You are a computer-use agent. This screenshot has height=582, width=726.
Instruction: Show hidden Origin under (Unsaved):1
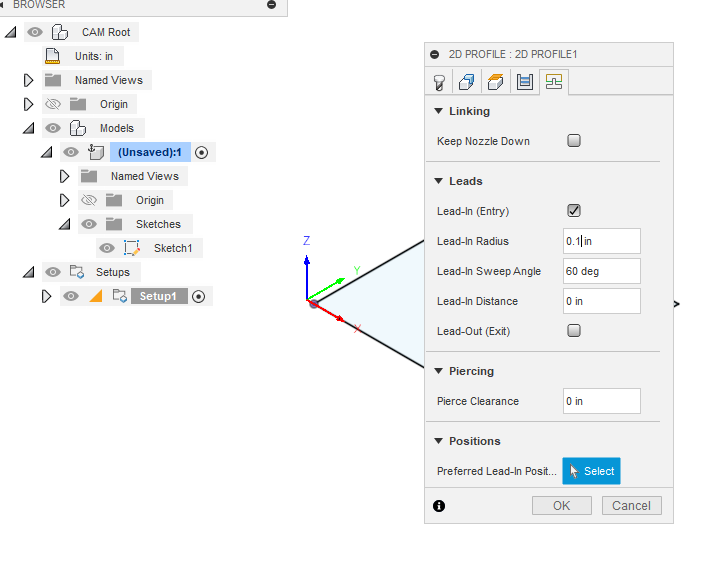[x=89, y=200]
